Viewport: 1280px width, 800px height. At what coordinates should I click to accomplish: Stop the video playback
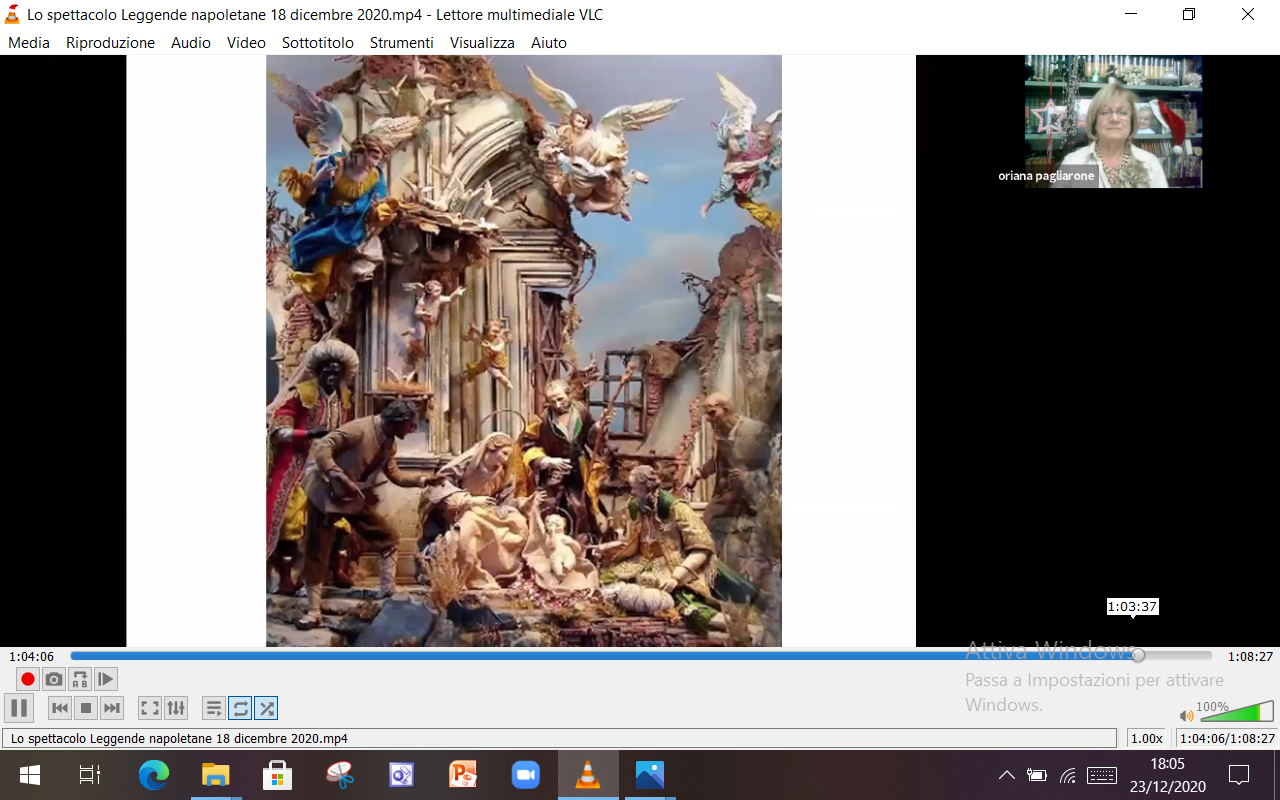click(86, 708)
